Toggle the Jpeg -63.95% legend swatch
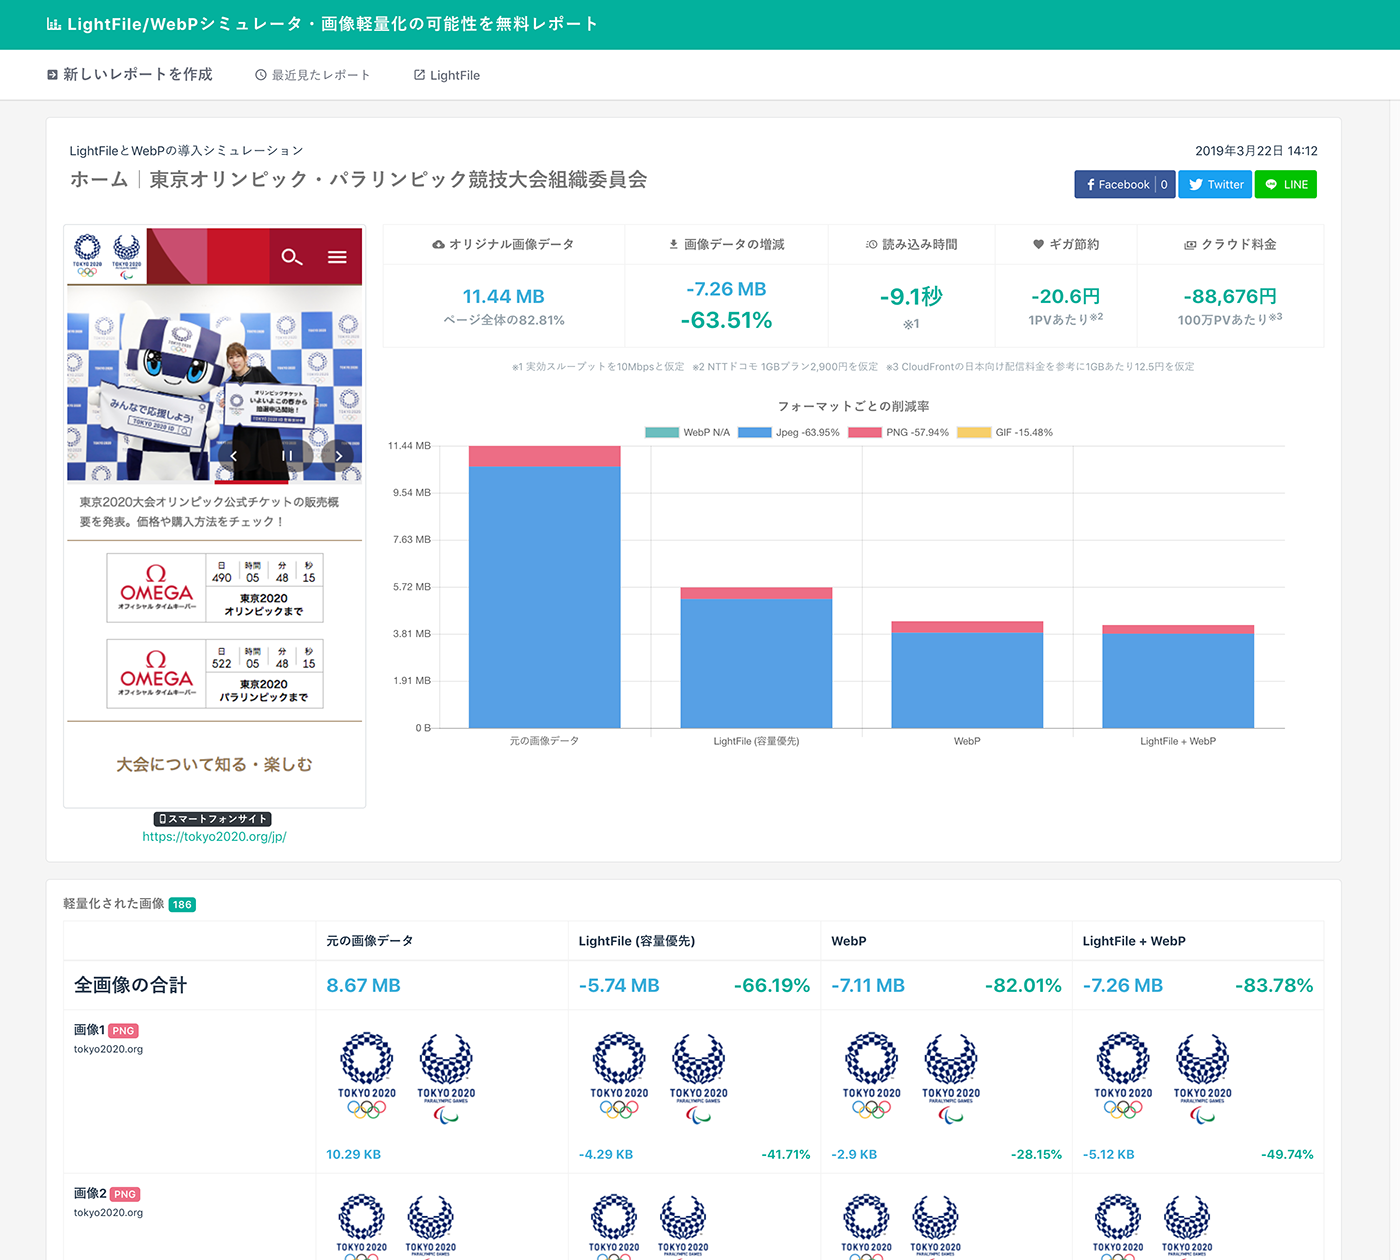The height and width of the screenshot is (1260, 1400). tap(755, 433)
